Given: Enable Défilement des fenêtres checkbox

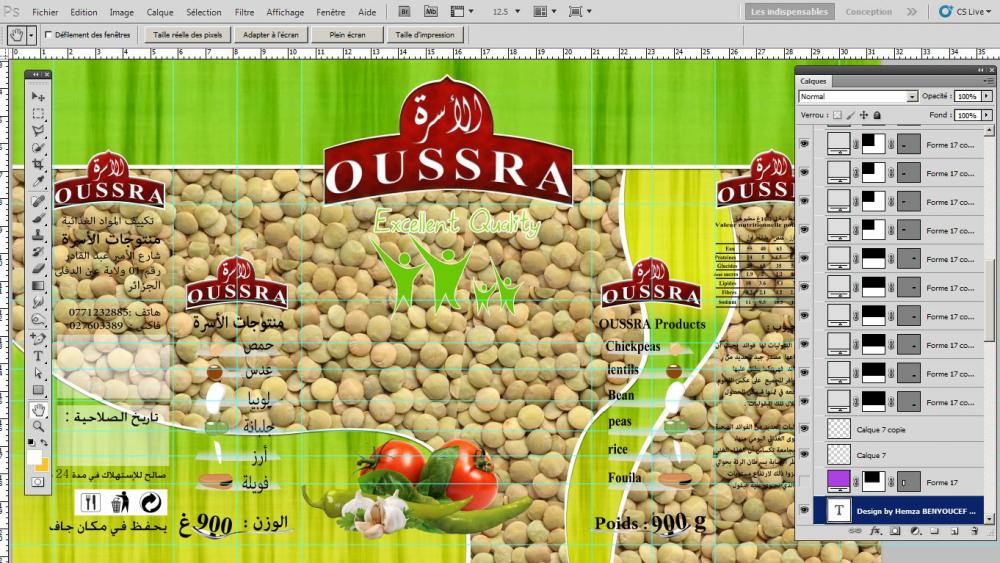Looking at the screenshot, I should [x=48, y=35].
